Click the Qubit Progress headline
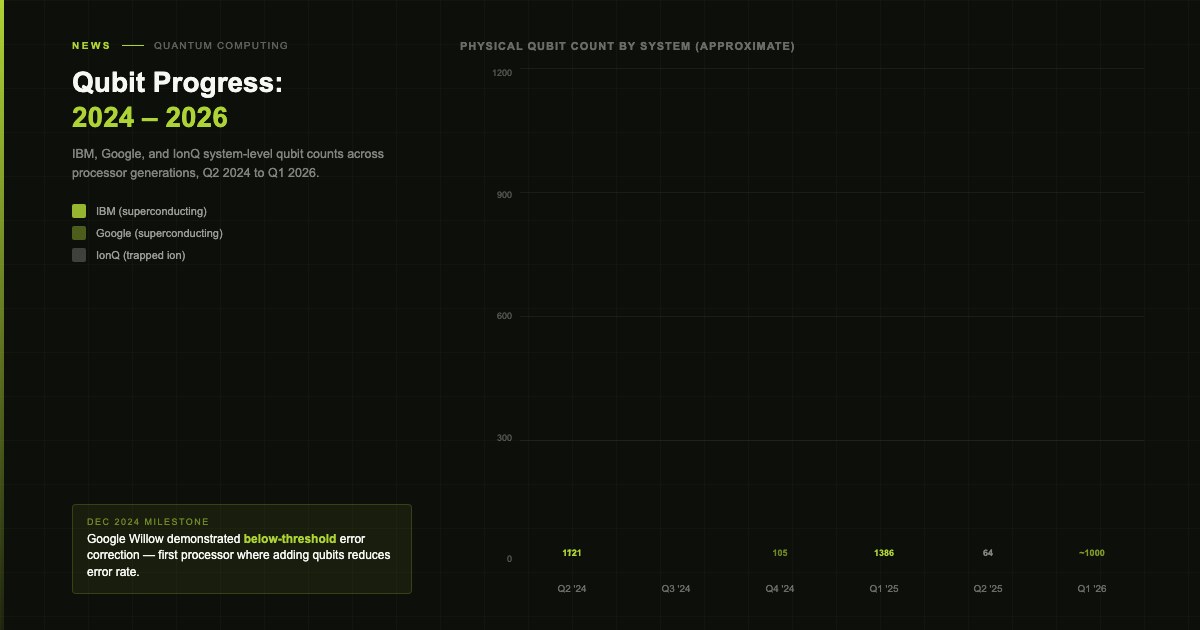Viewport: 1200px width, 630px height. pos(177,100)
